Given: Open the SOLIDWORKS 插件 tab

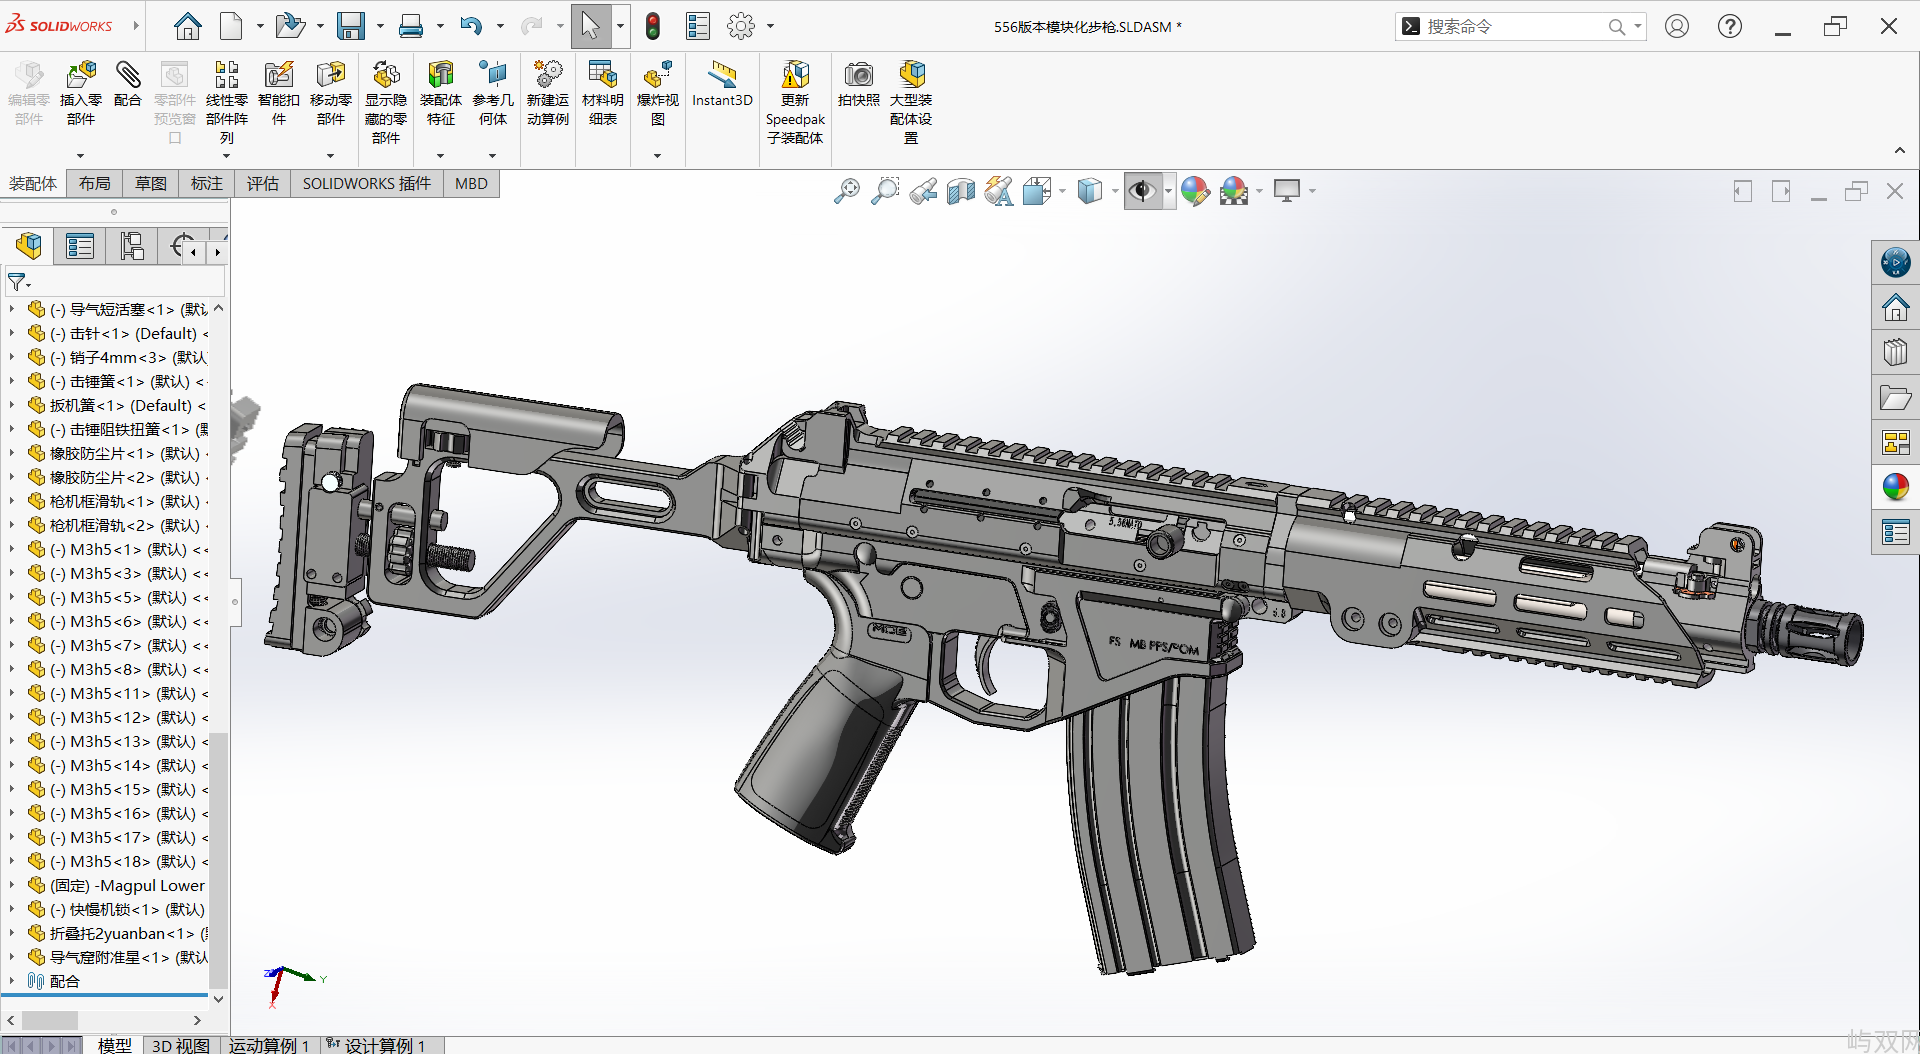Looking at the screenshot, I should (366, 184).
